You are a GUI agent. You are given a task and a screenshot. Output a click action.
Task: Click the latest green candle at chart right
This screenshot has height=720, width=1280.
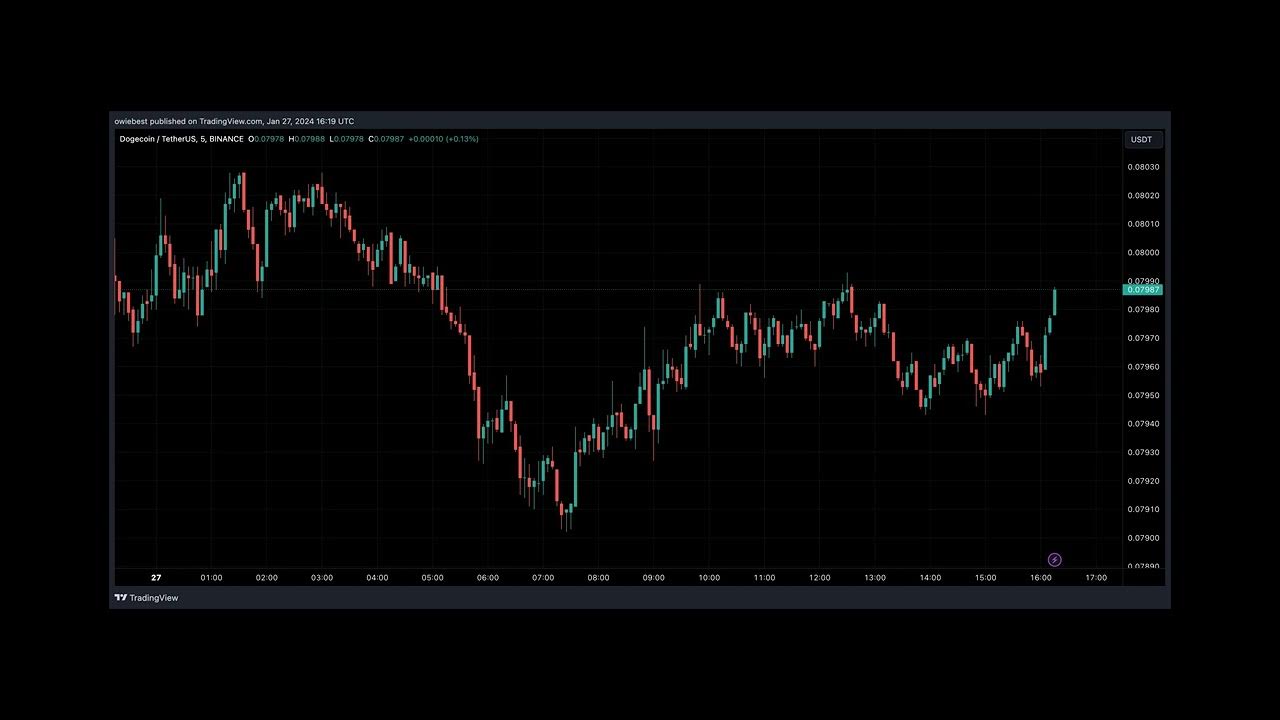click(1054, 301)
